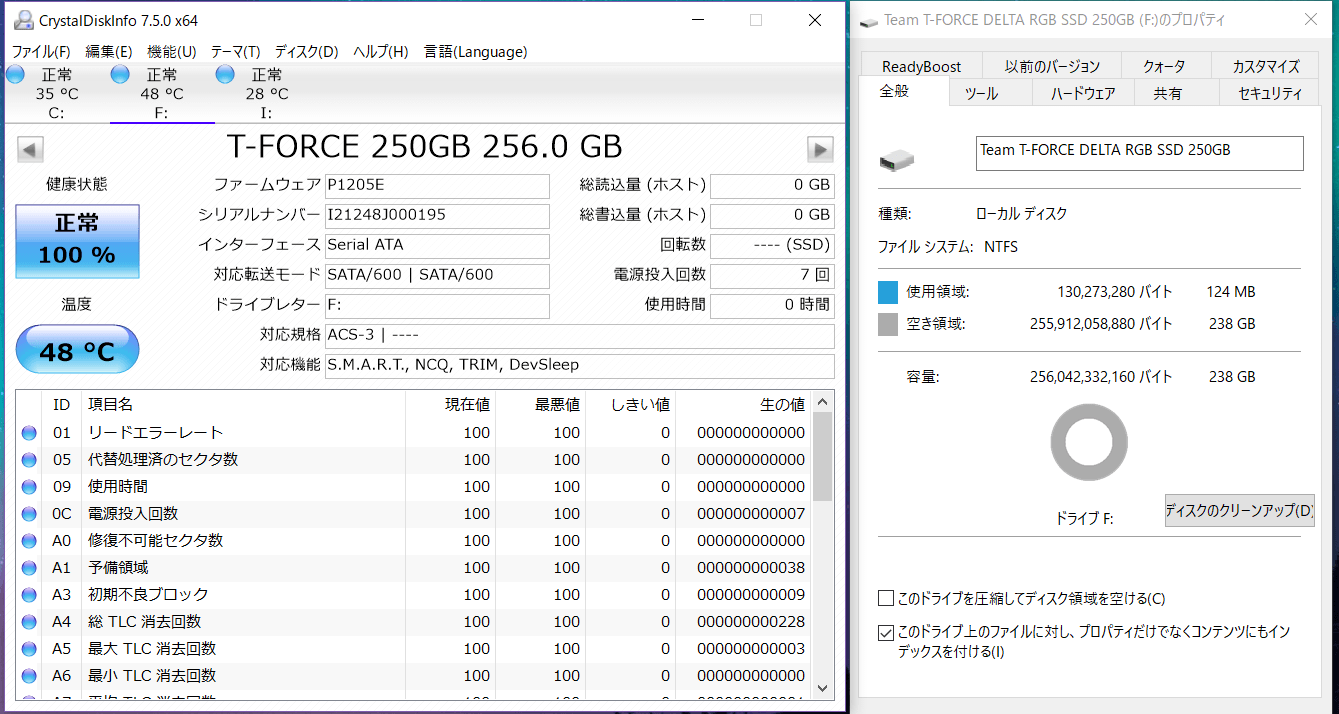Click drive icon in properties window title bar
Screen dimensions: 1339x714
point(869,21)
